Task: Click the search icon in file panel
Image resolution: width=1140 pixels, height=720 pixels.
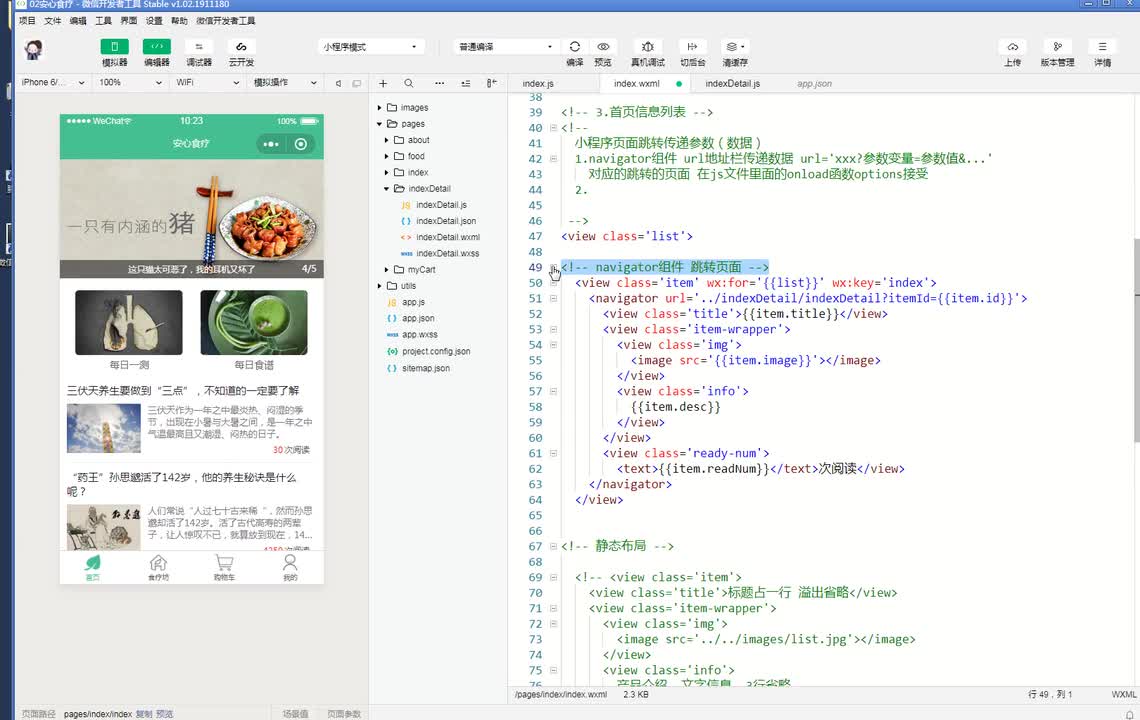Action: [409, 83]
